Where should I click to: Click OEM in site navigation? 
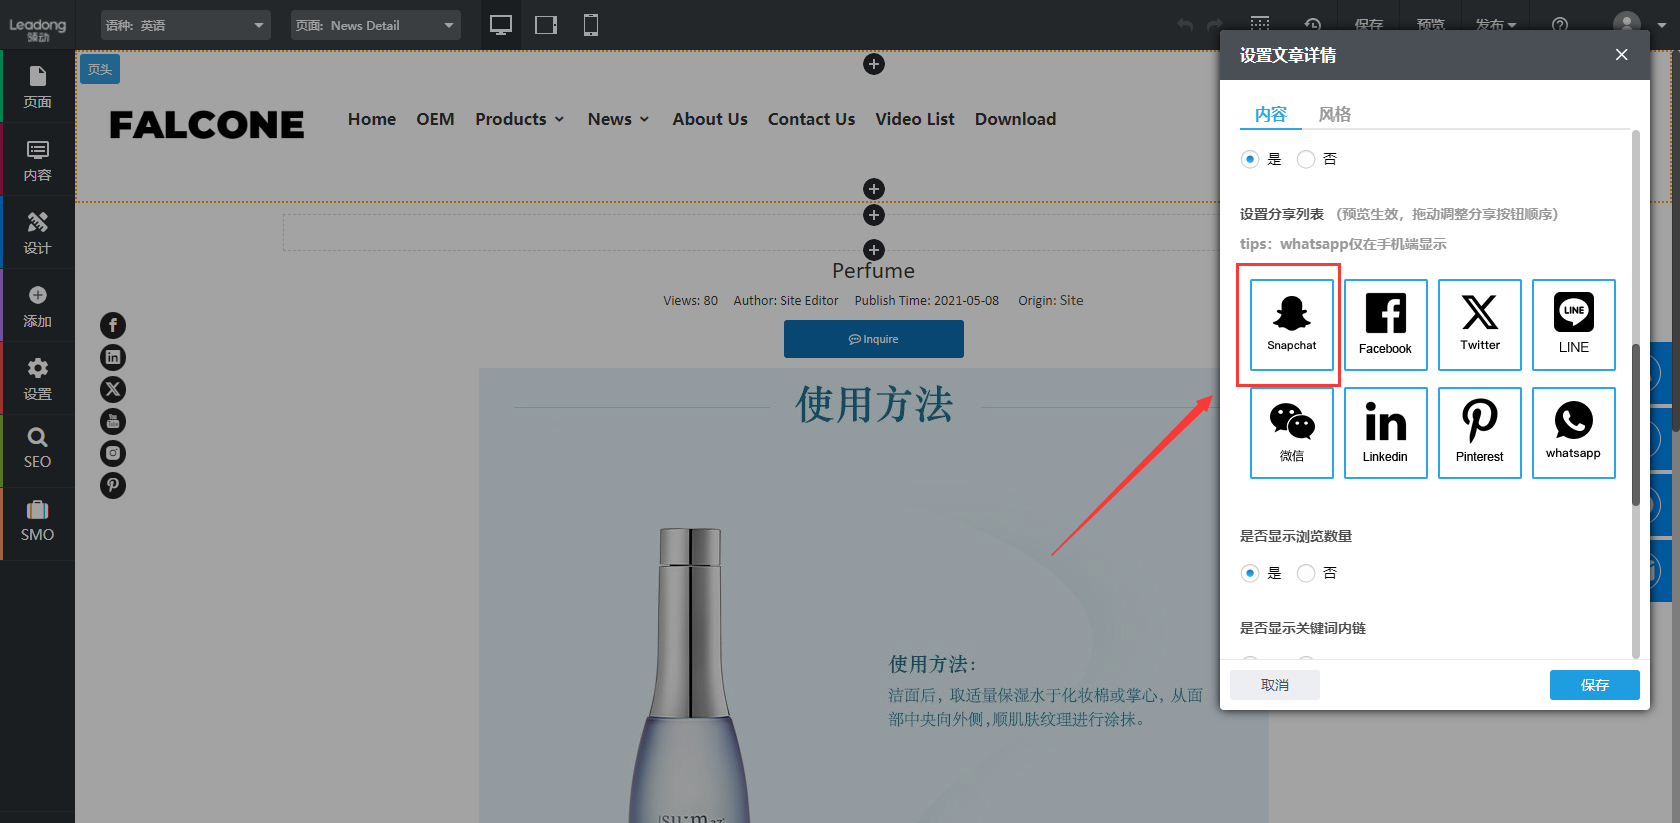click(x=435, y=119)
